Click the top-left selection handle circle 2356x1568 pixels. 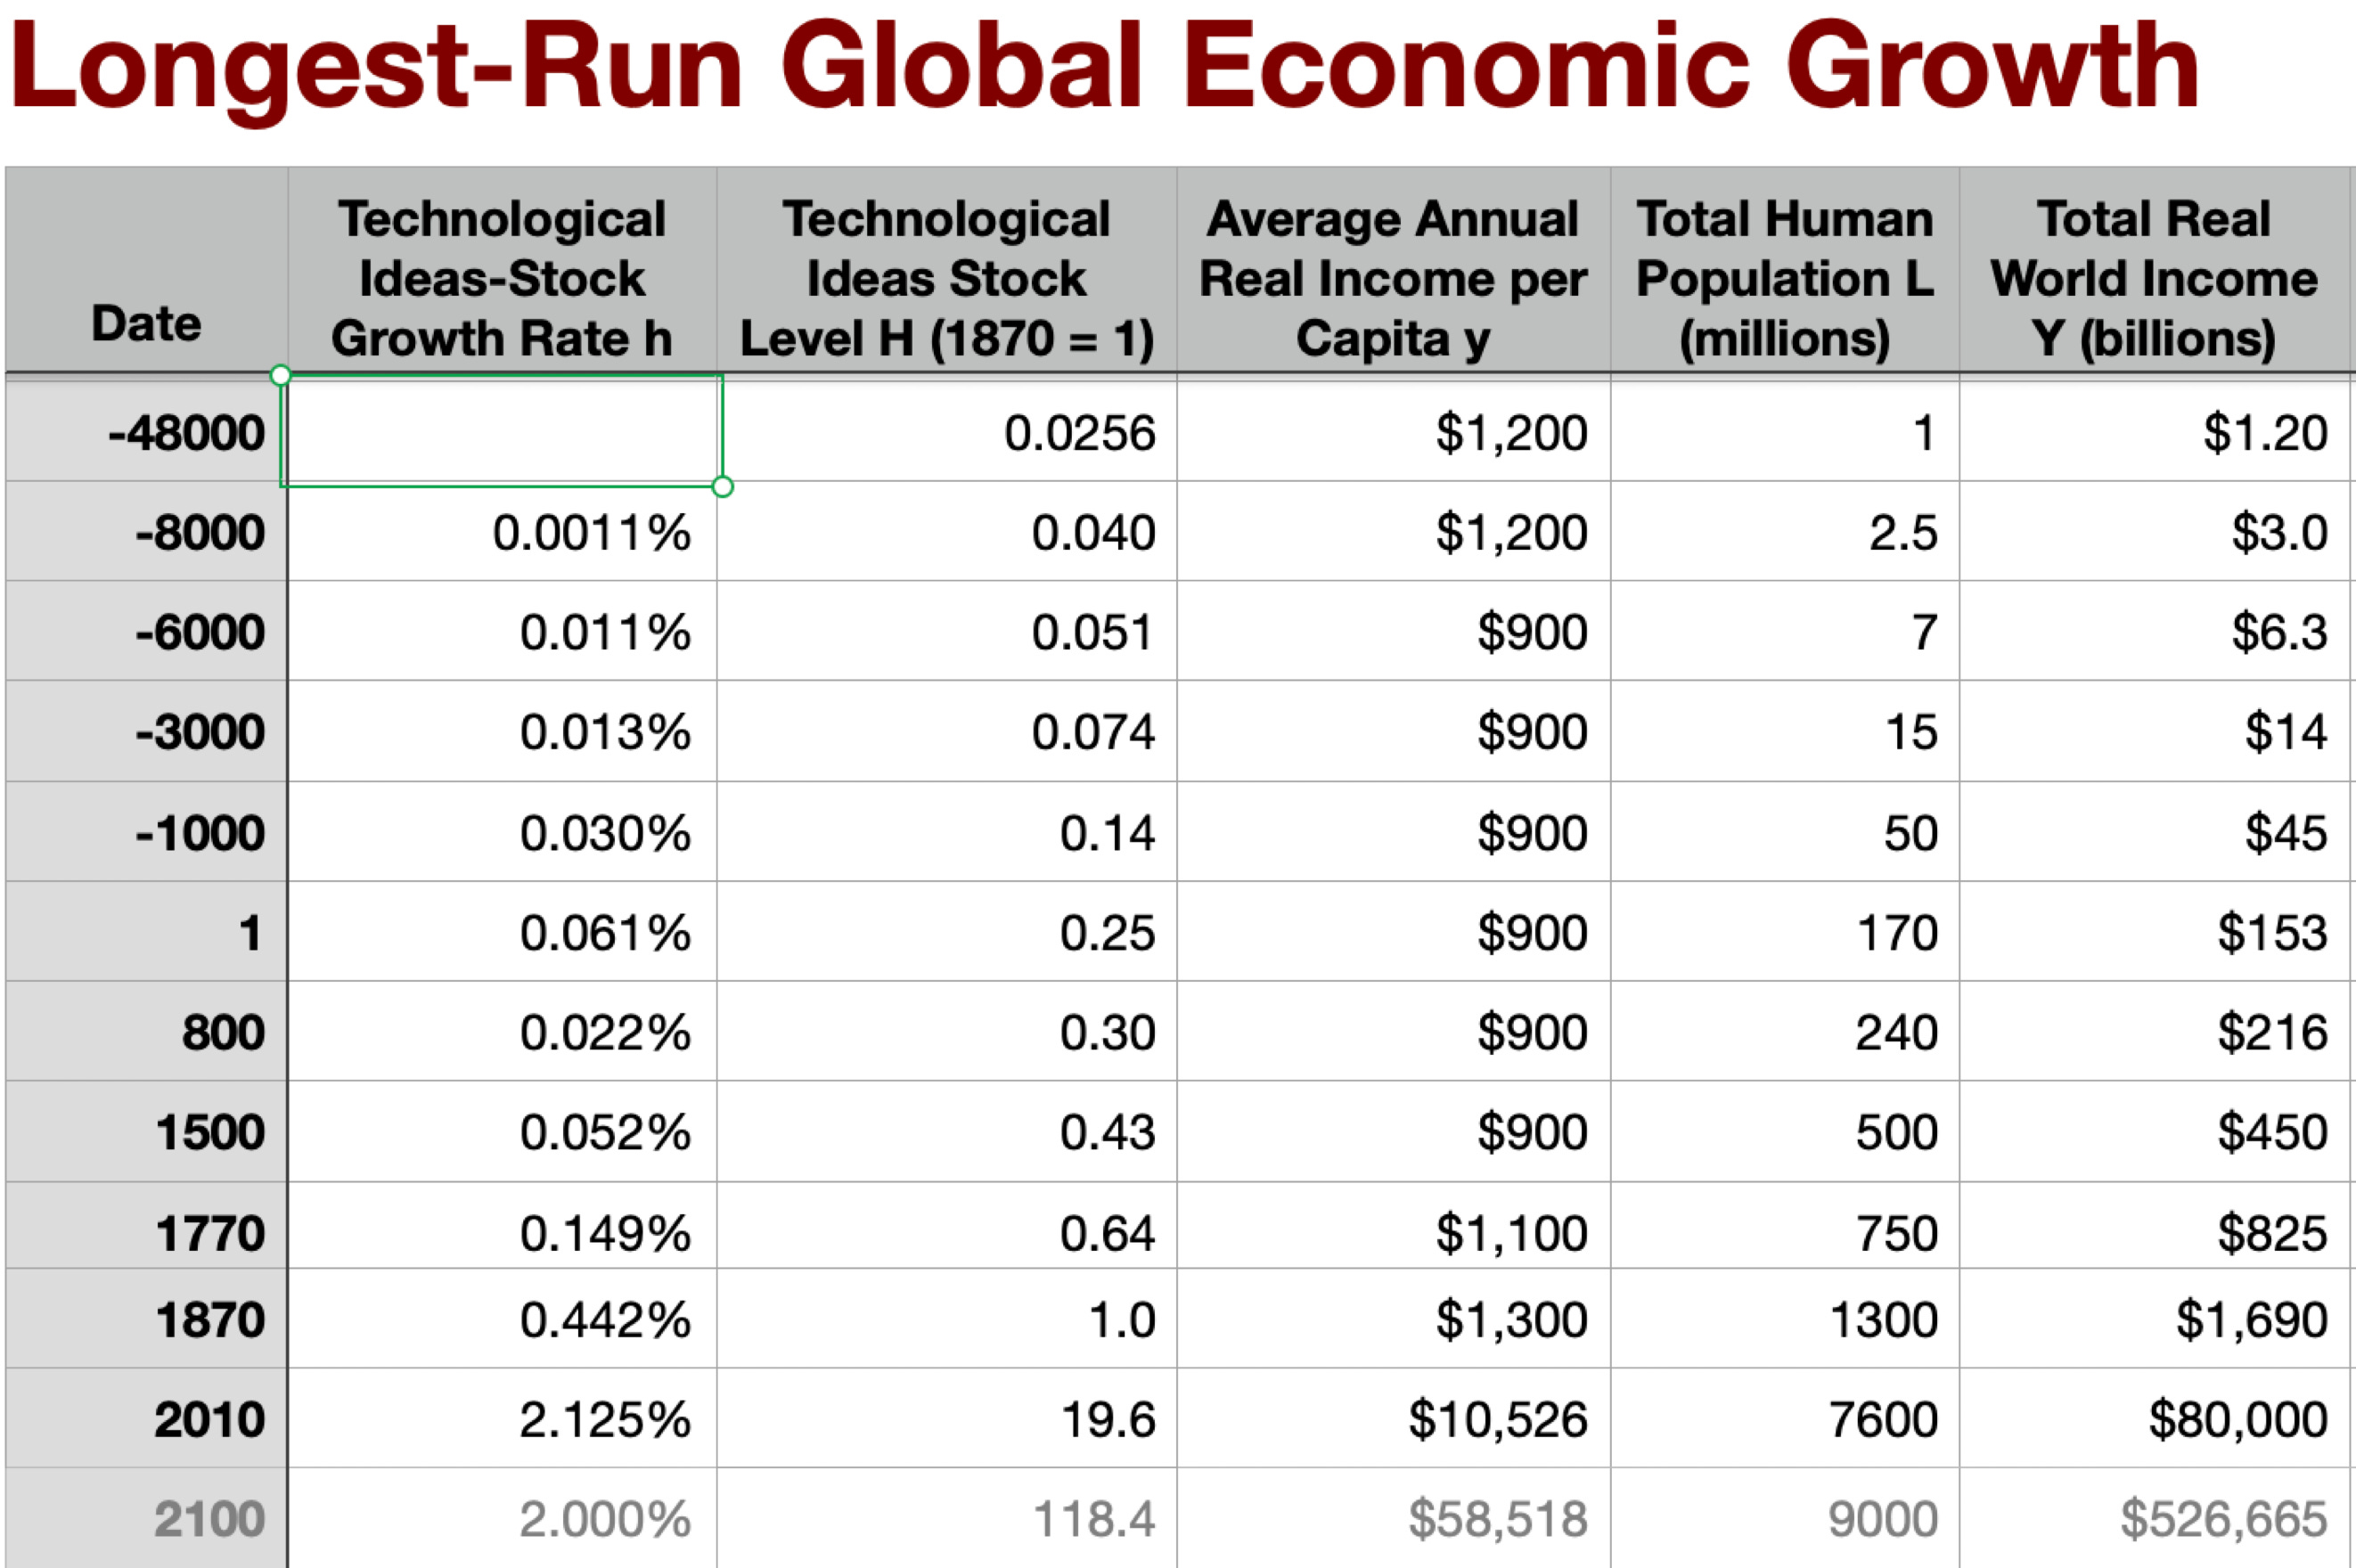(281, 375)
